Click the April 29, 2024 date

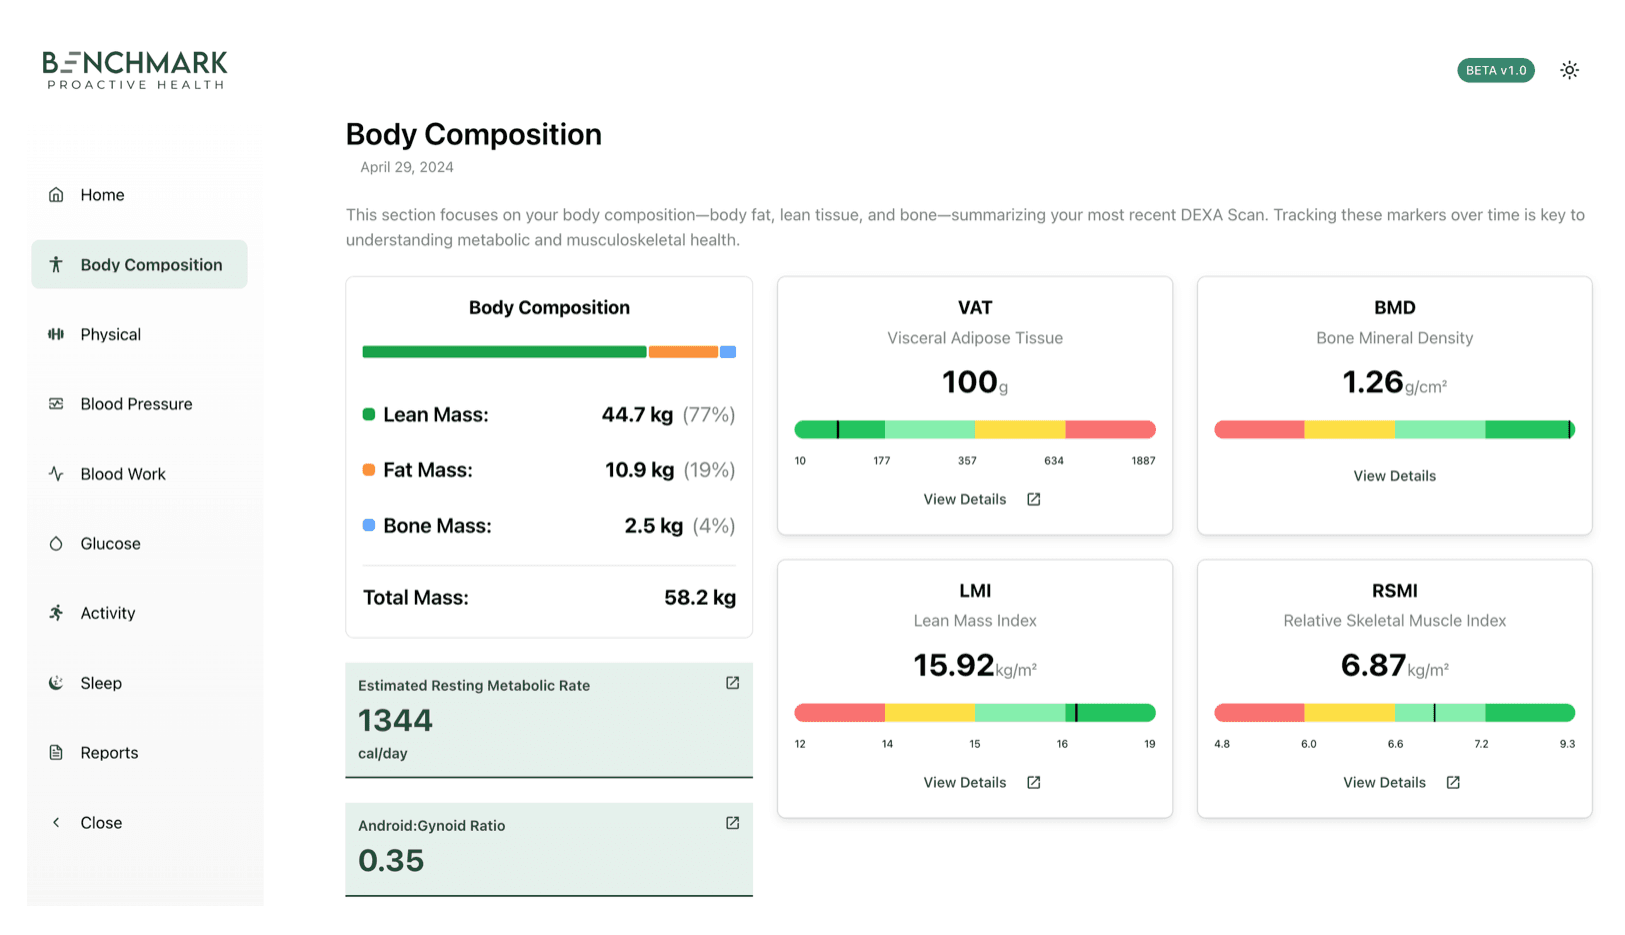click(407, 167)
